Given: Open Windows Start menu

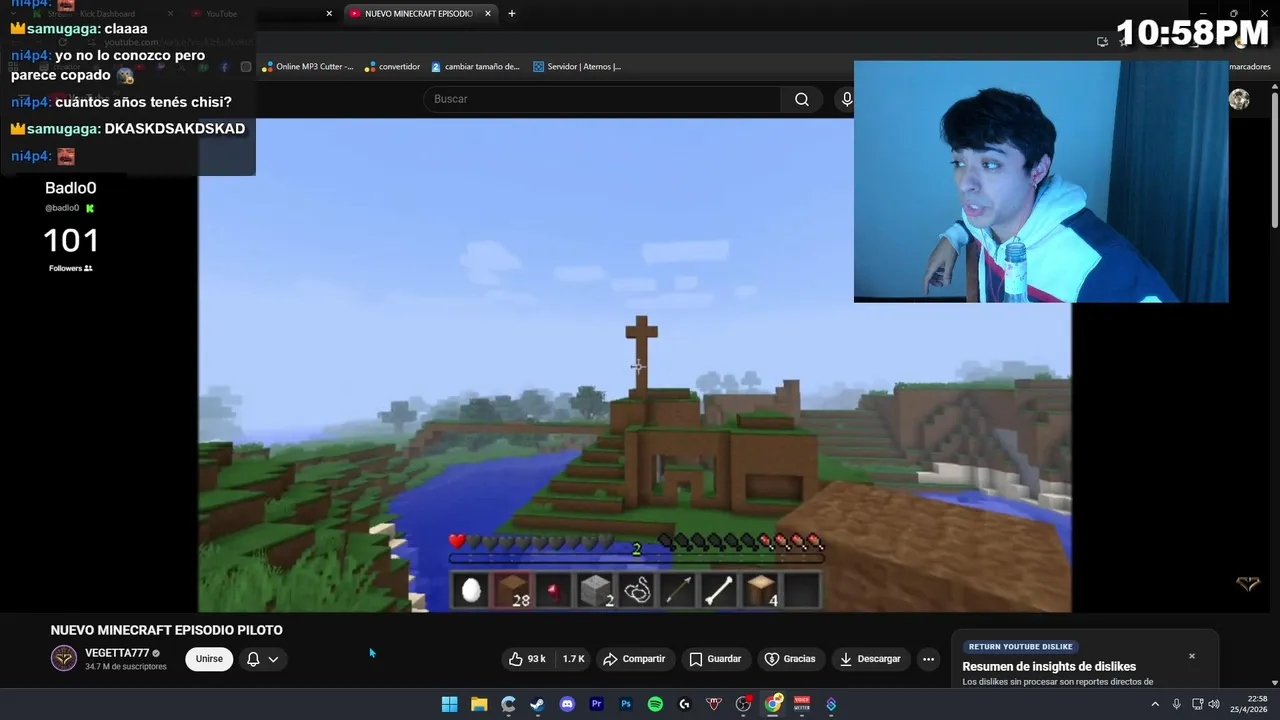Looking at the screenshot, I should pyautogui.click(x=450, y=704).
